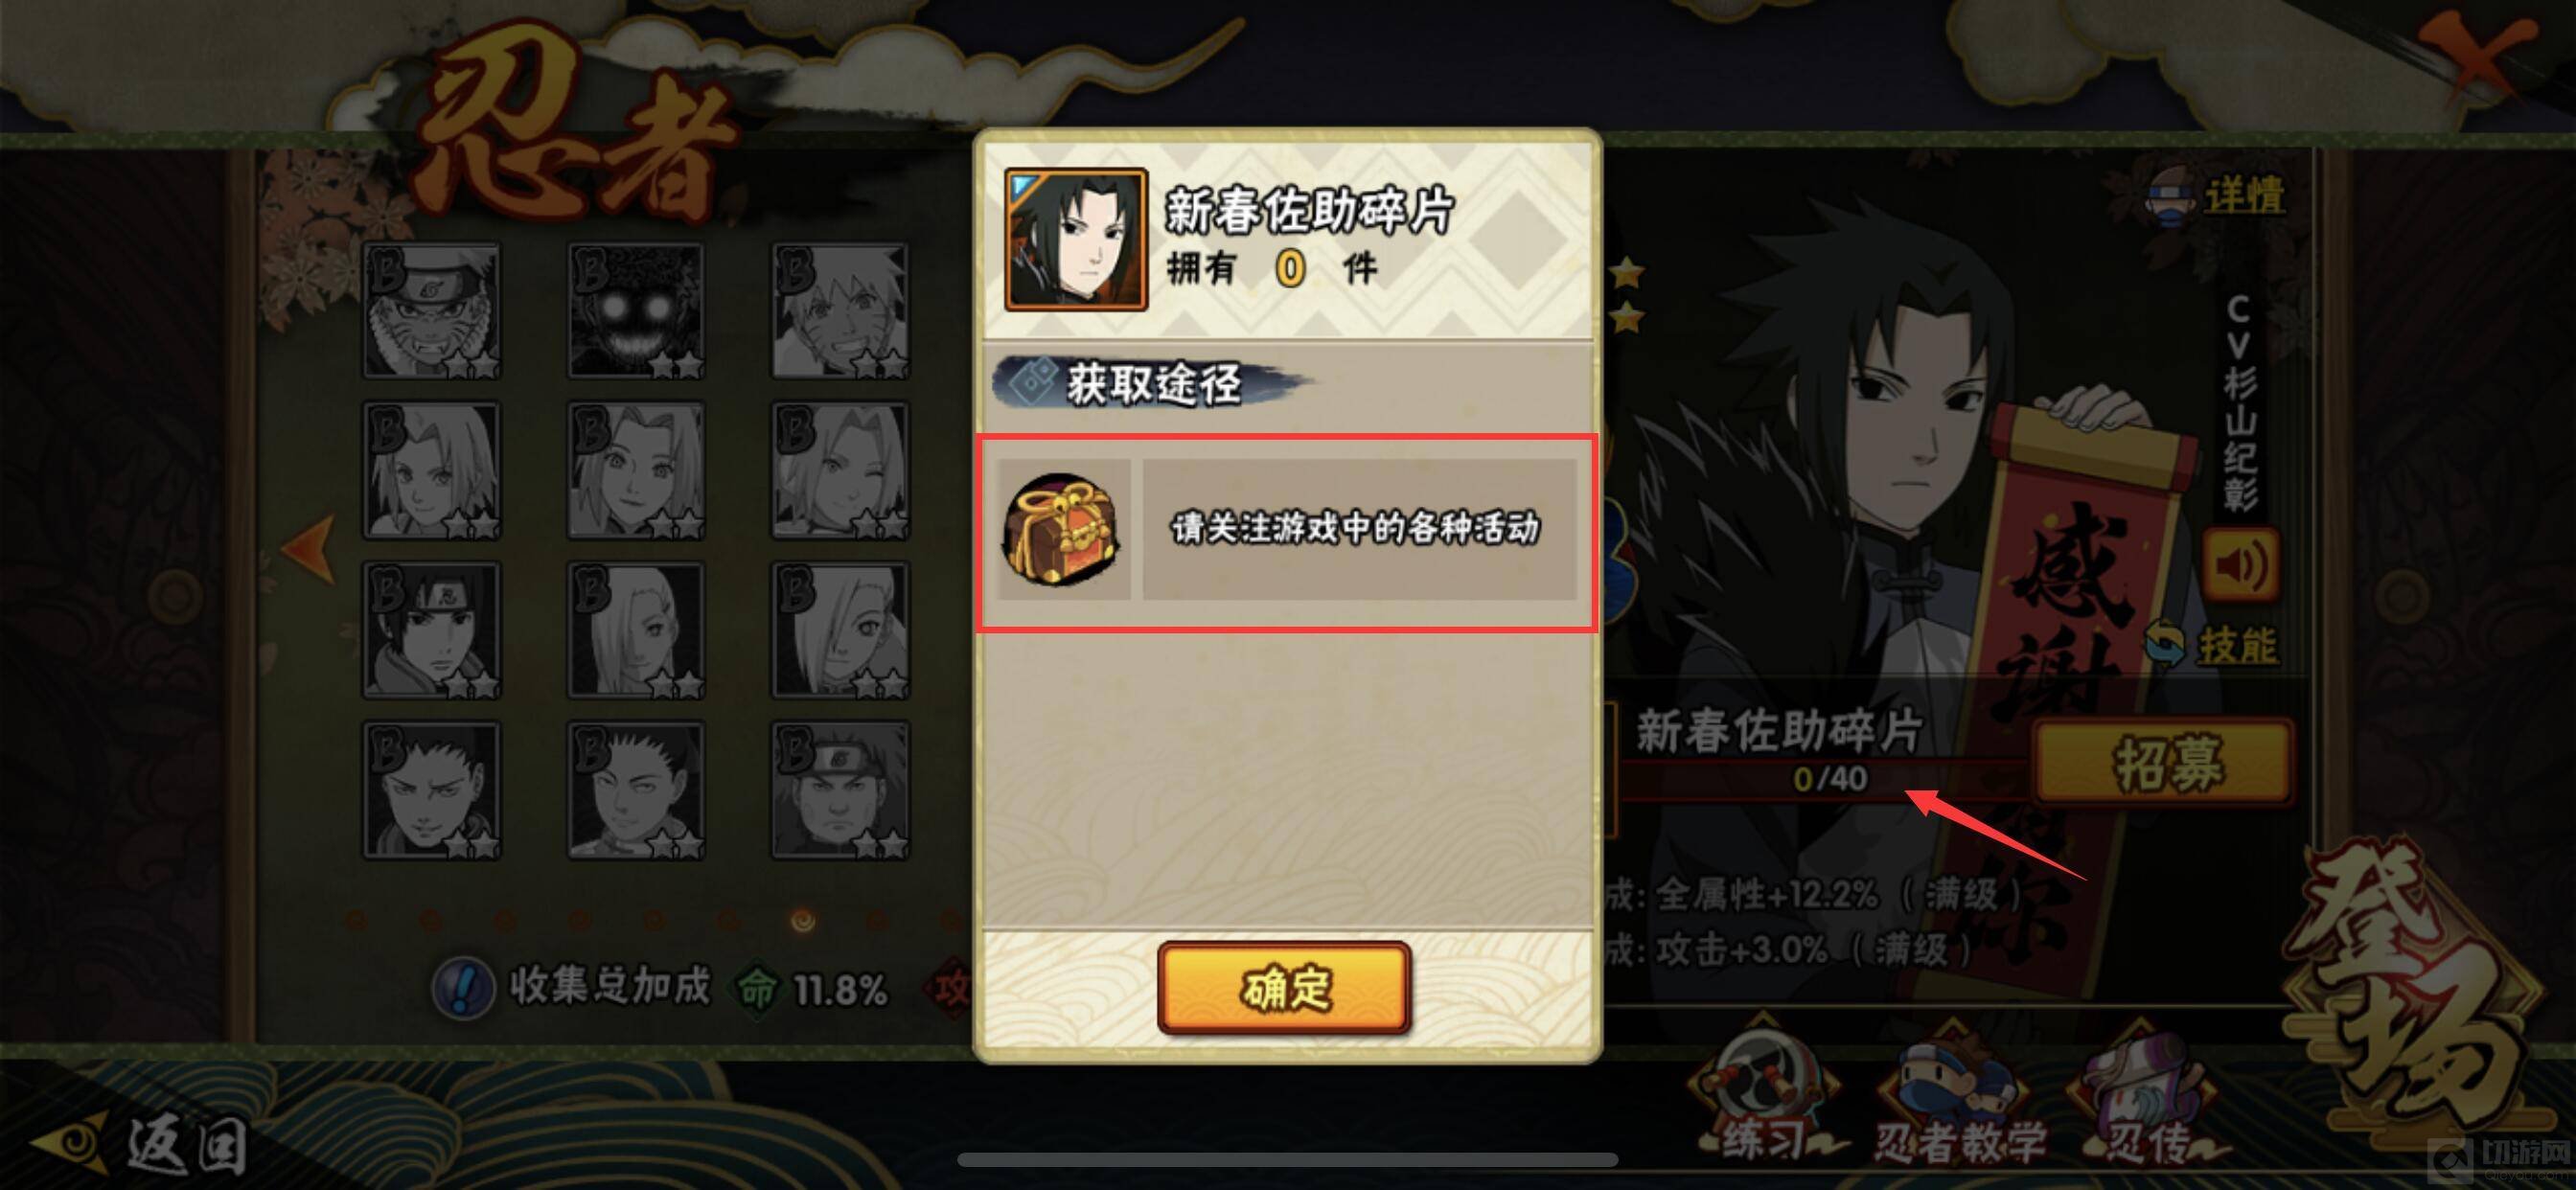
Task: Switch view with the 技能 skills toggle
Action: 2212,643
